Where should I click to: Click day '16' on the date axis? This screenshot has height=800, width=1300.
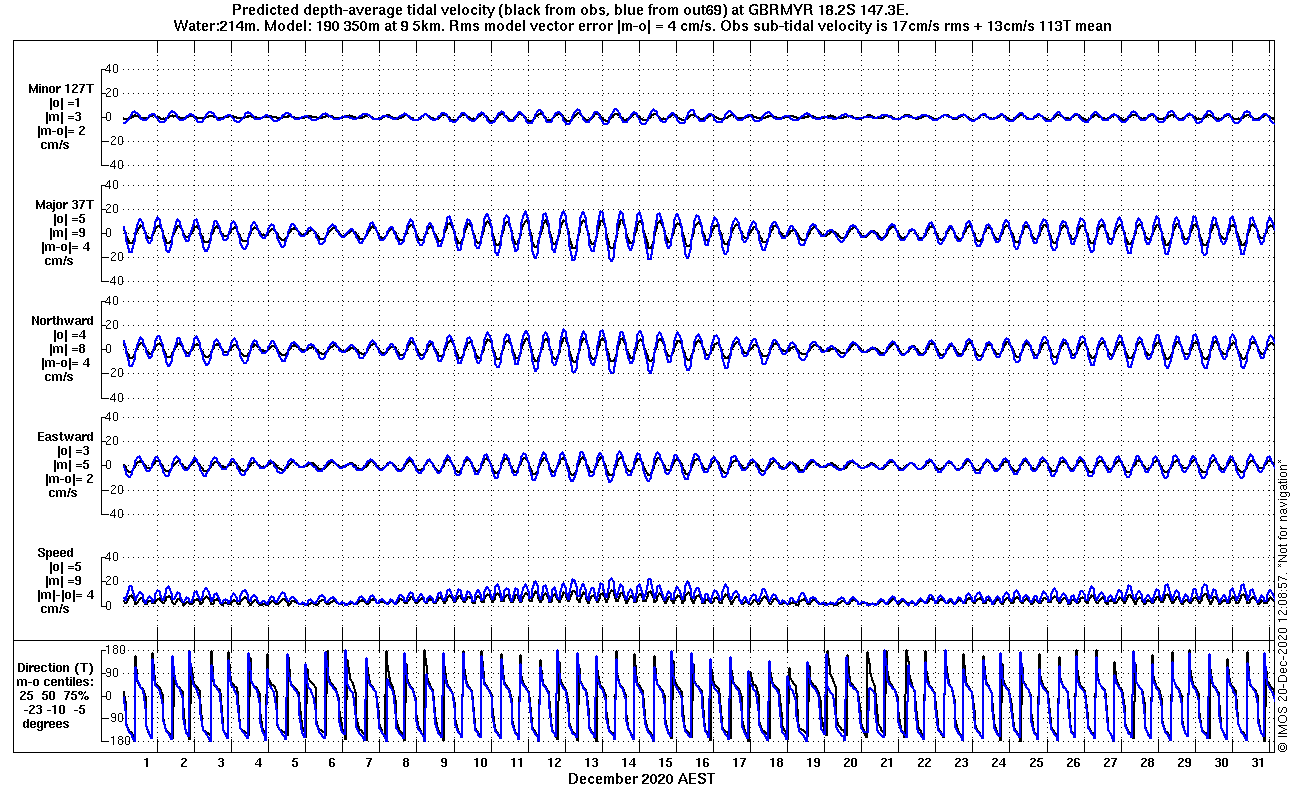pos(703,762)
